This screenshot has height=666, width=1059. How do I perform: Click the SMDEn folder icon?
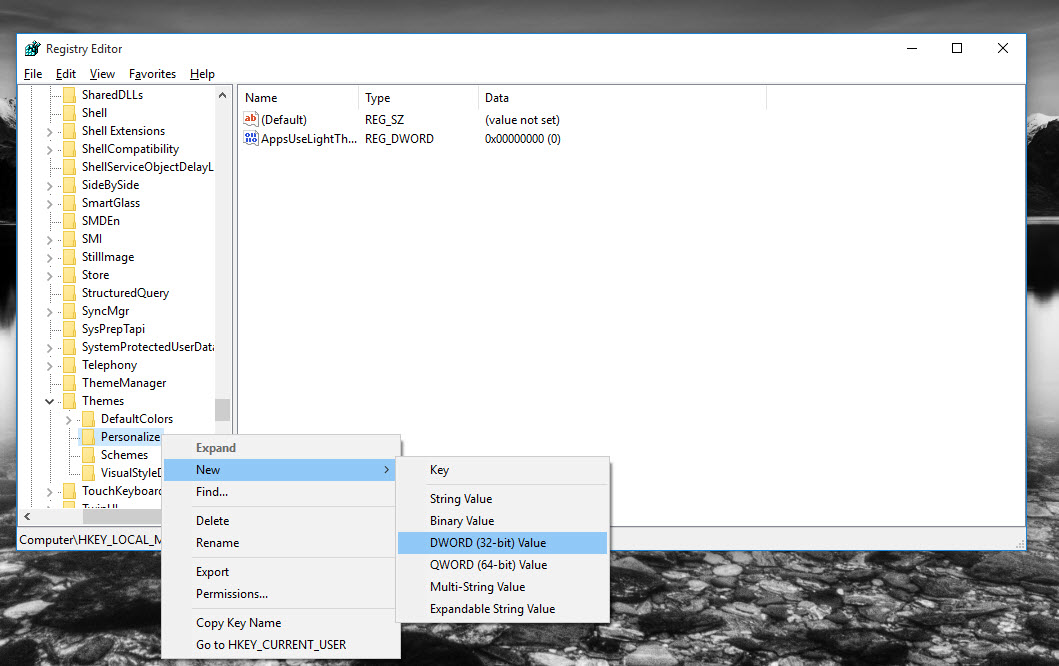[x=70, y=221]
